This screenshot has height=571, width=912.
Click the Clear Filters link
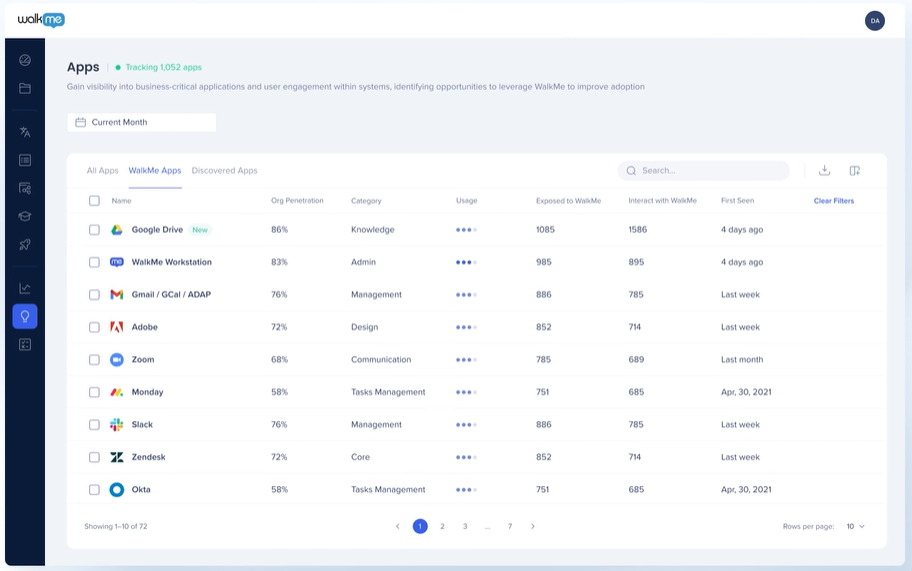[833, 201]
